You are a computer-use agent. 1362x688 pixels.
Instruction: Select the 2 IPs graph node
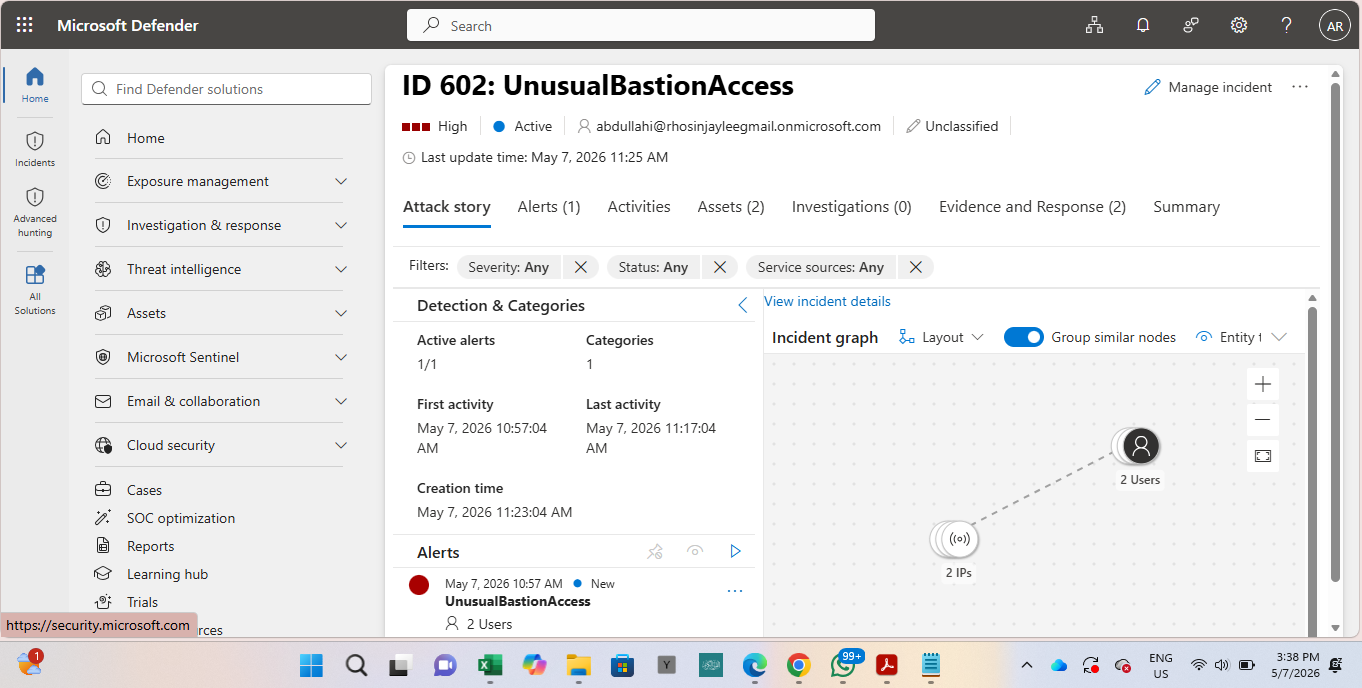956,540
